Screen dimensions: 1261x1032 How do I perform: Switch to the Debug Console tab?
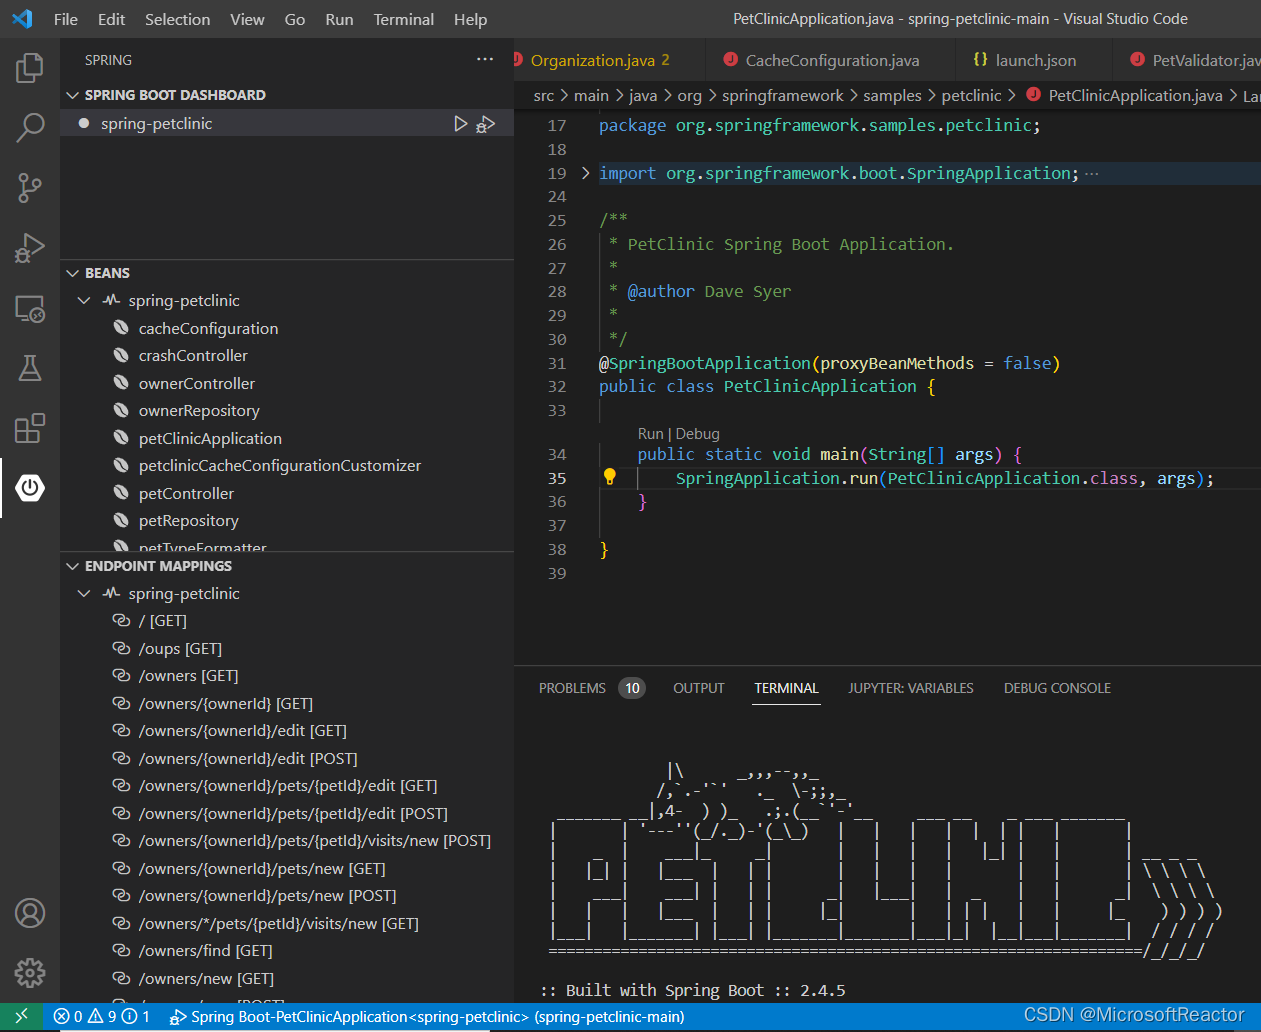point(1057,688)
